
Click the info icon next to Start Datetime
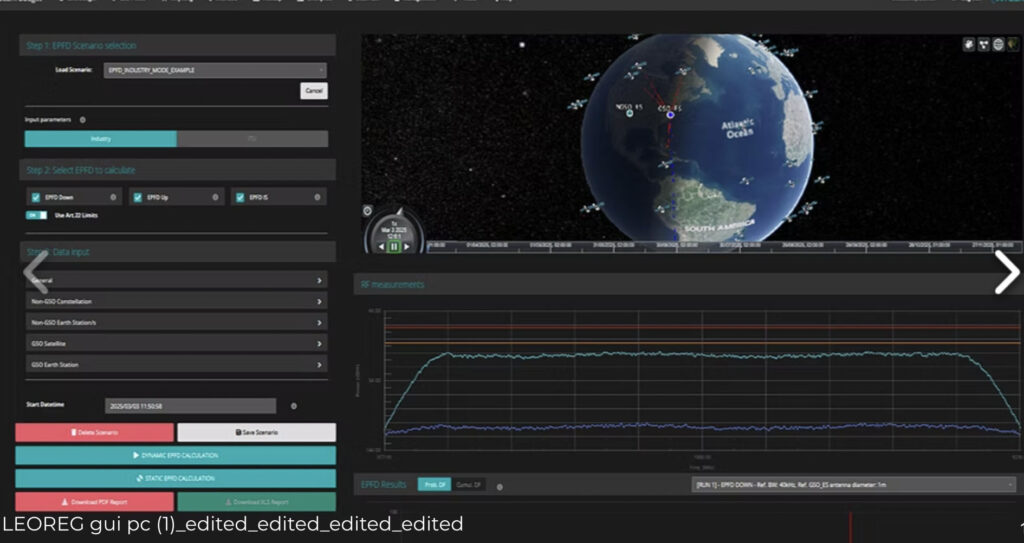[x=293, y=406]
